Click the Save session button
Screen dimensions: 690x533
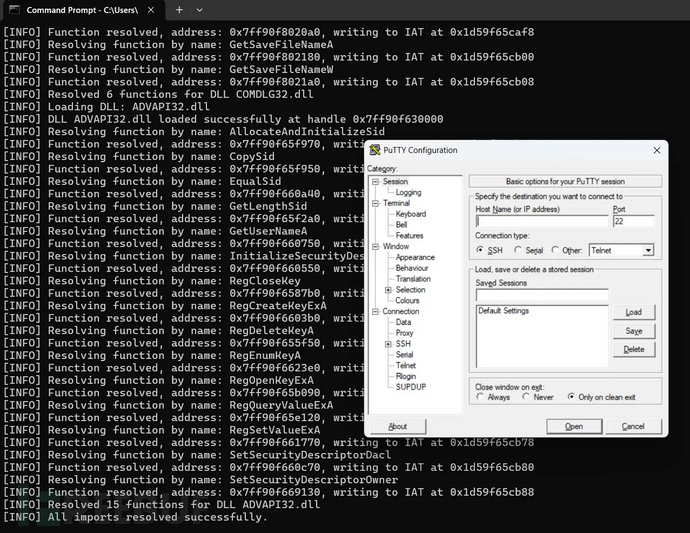click(634, 331)
